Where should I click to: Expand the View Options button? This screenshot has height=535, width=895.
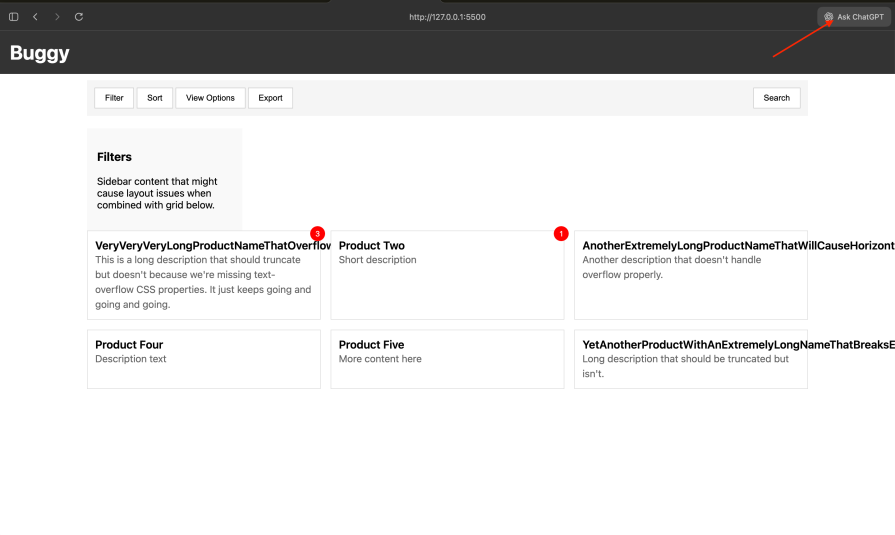pyautogui.click(x=210, y=98)
